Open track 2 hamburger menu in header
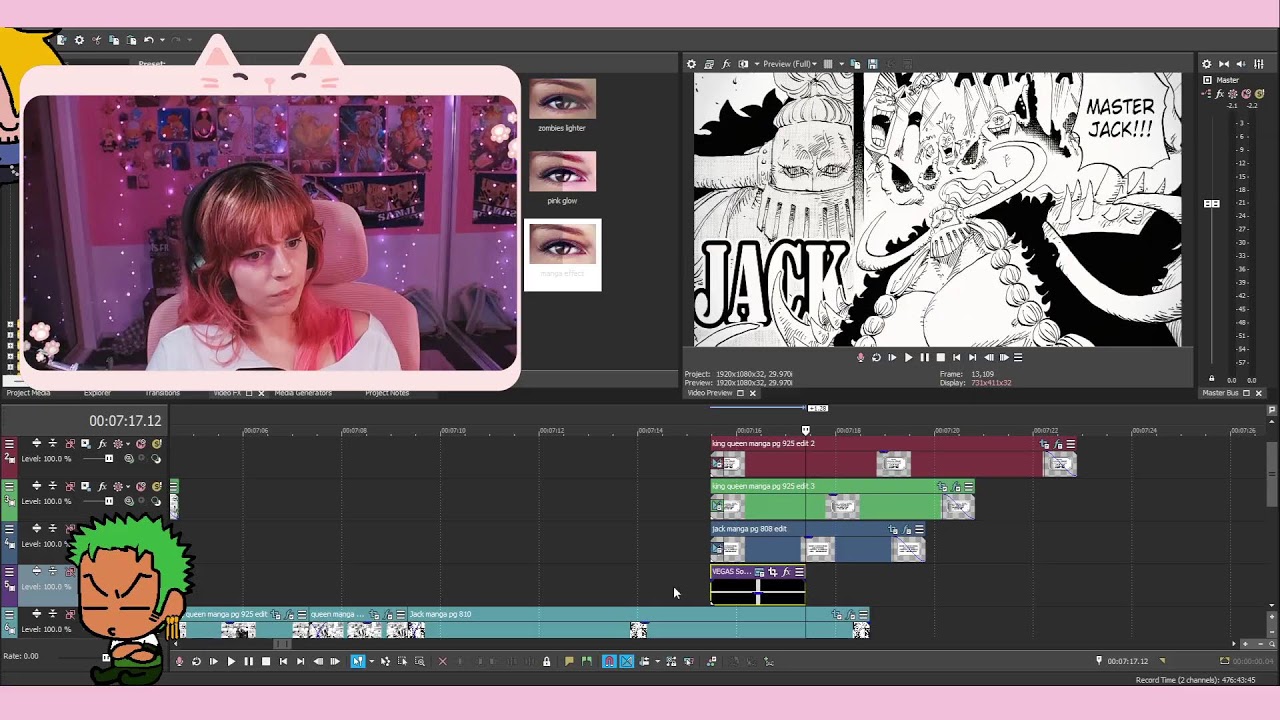This screenshot has width=1280, height=720. 9,444
